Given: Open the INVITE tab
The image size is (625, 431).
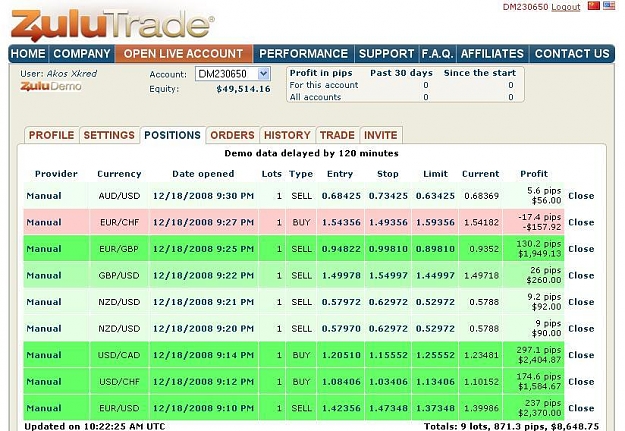Looking at the screenshot, I should coord(381,135).
